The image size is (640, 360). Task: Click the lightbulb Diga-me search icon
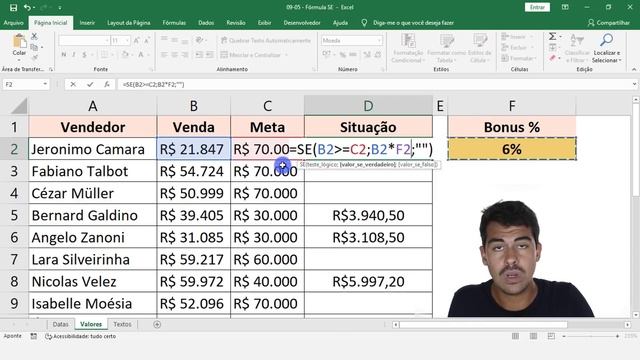pos(364,23)
